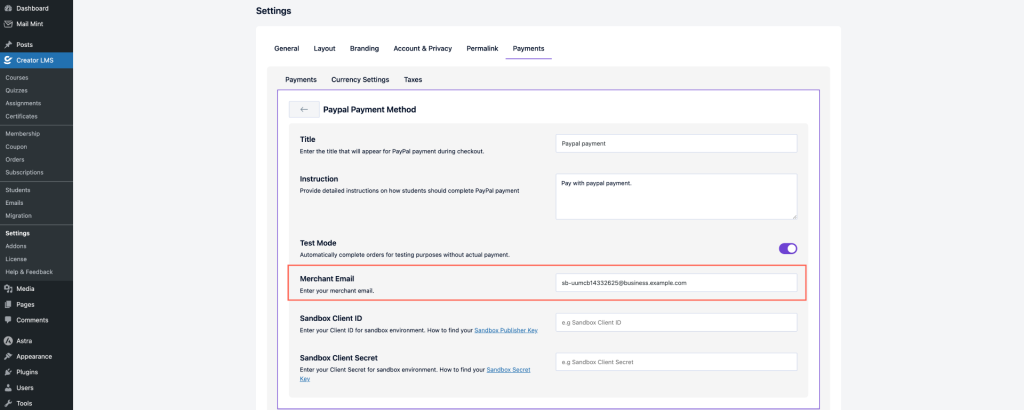This screenshot has height=410, width=1024.
Task: Open Appearance brush icon
Action: click(x=8, y=356)
